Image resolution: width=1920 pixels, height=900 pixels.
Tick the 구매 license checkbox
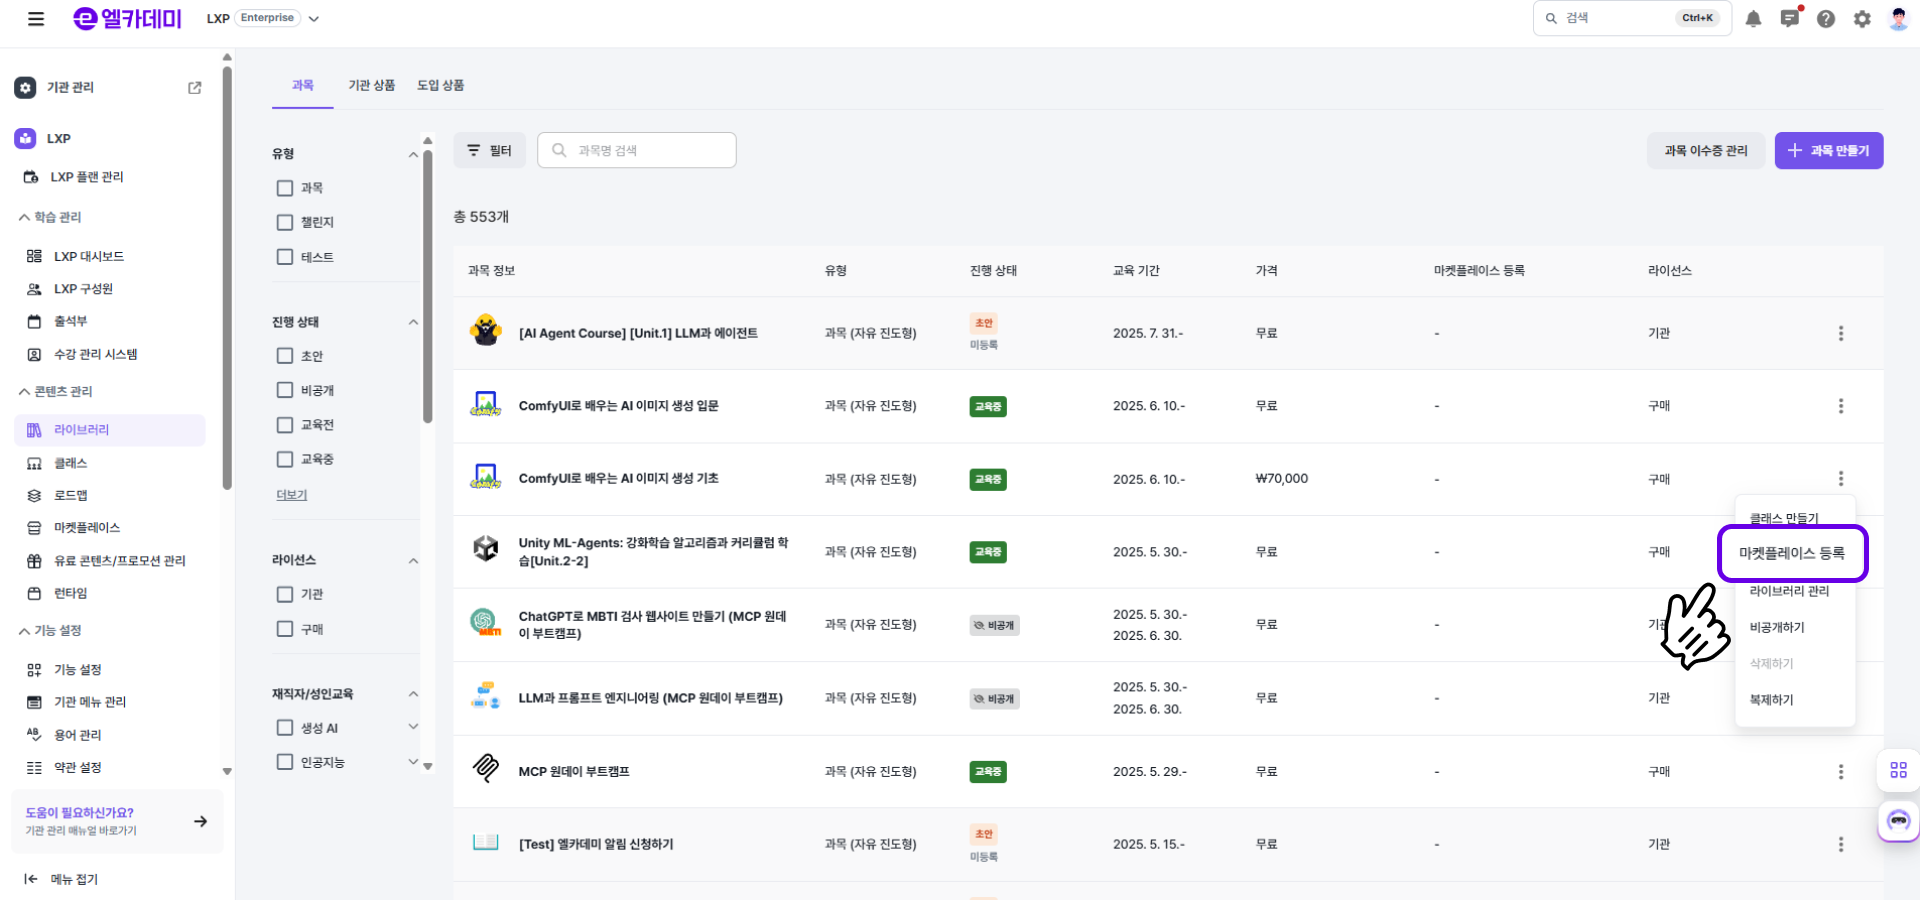pos(285,629)
